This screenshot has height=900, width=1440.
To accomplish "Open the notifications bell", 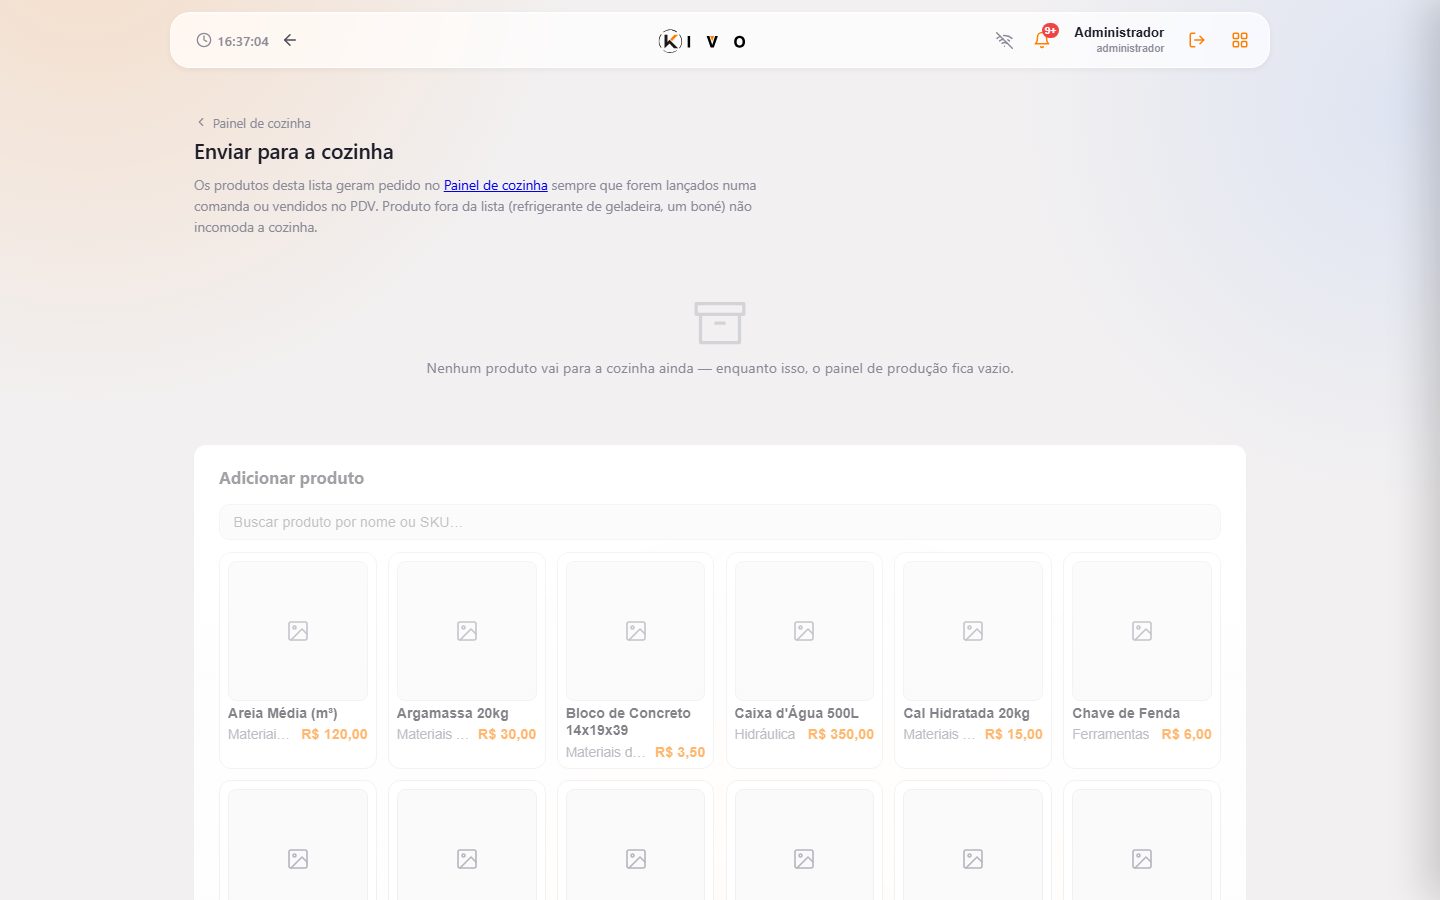I will coord(1042,41).
